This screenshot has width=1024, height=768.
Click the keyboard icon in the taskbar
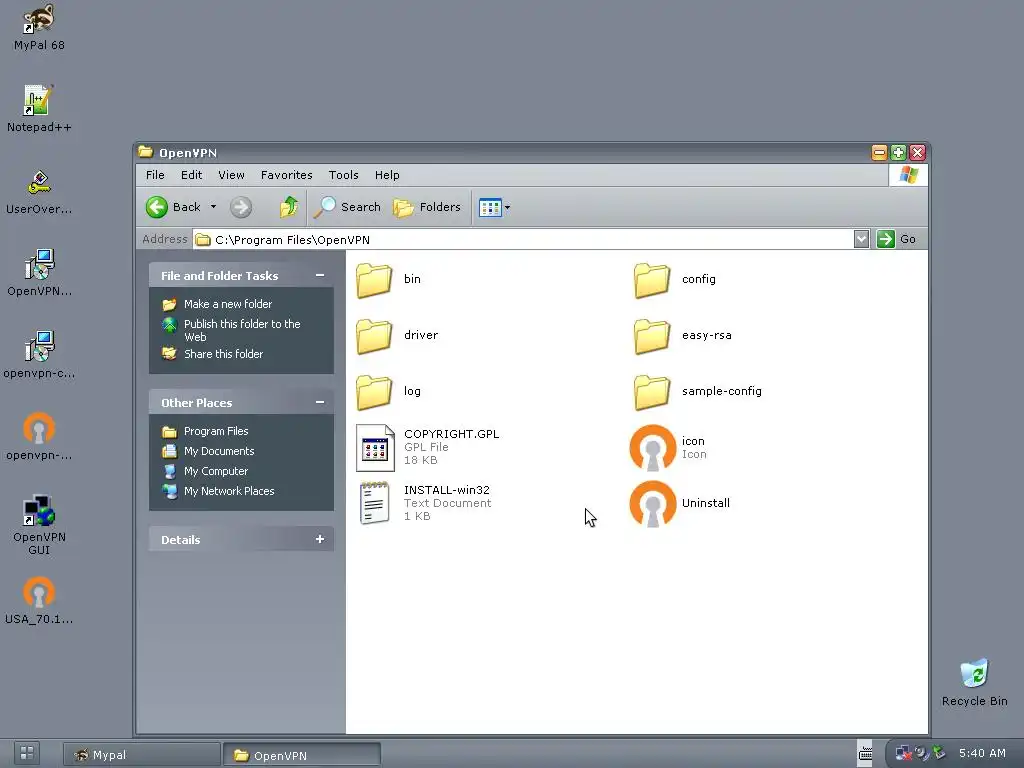(865, 754)
